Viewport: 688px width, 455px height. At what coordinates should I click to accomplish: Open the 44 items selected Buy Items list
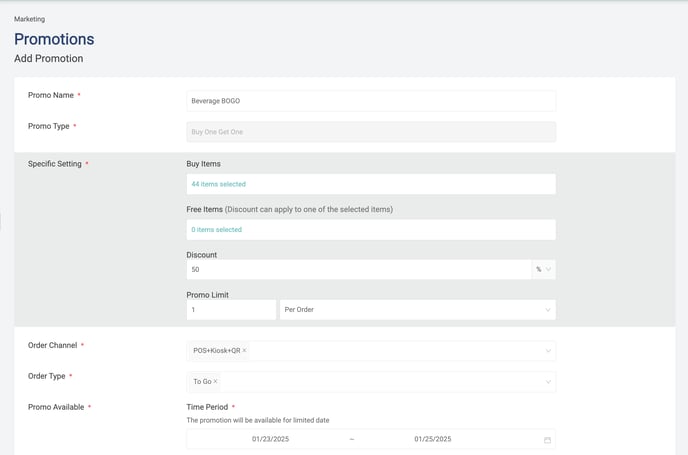[370, 184]
